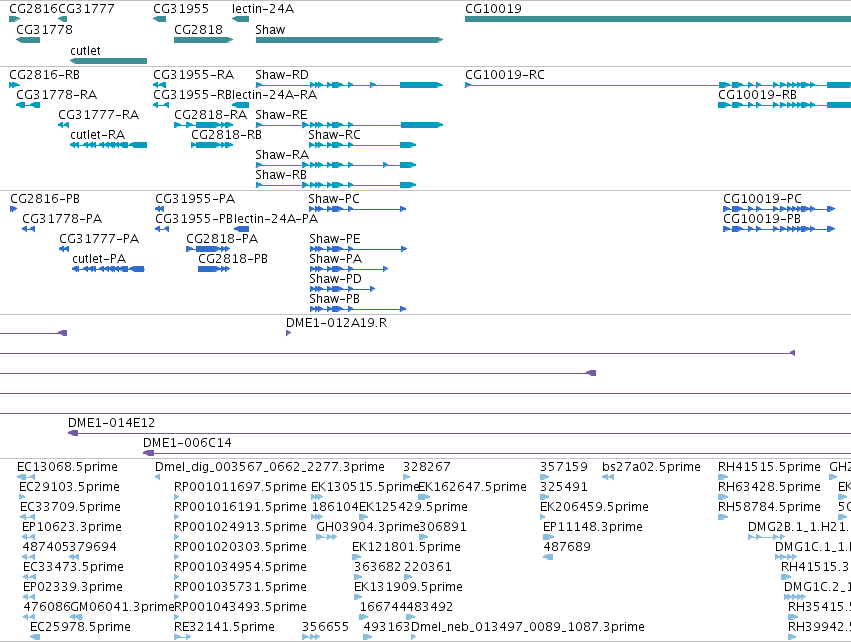Select transcript Shaw-RD
851x642 pixels.
(349, 85)
